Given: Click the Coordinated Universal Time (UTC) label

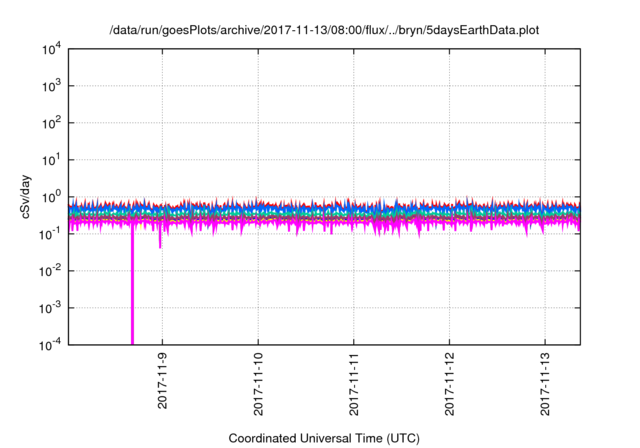Looking at the screenshot, I should 324,438.
